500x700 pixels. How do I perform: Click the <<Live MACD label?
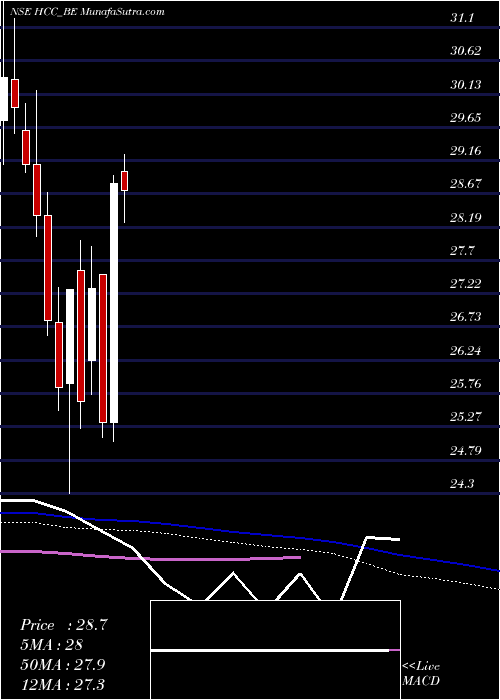coord(421,674)
